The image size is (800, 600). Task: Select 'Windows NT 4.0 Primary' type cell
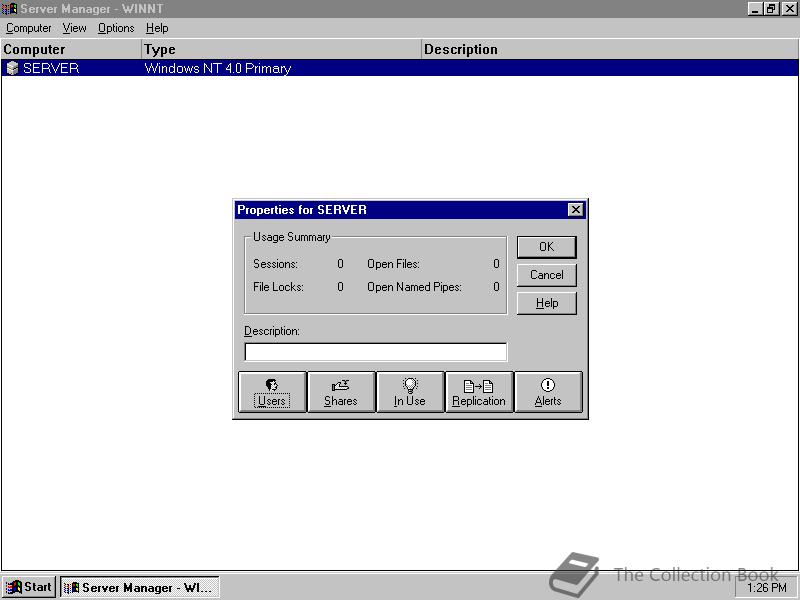coord(218,68)
